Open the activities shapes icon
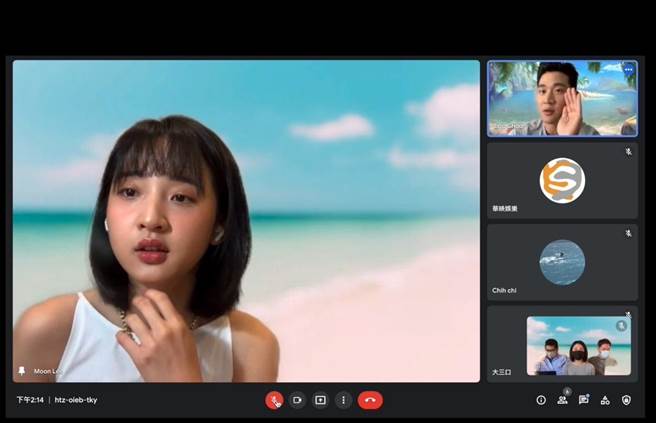 [605, 400]
